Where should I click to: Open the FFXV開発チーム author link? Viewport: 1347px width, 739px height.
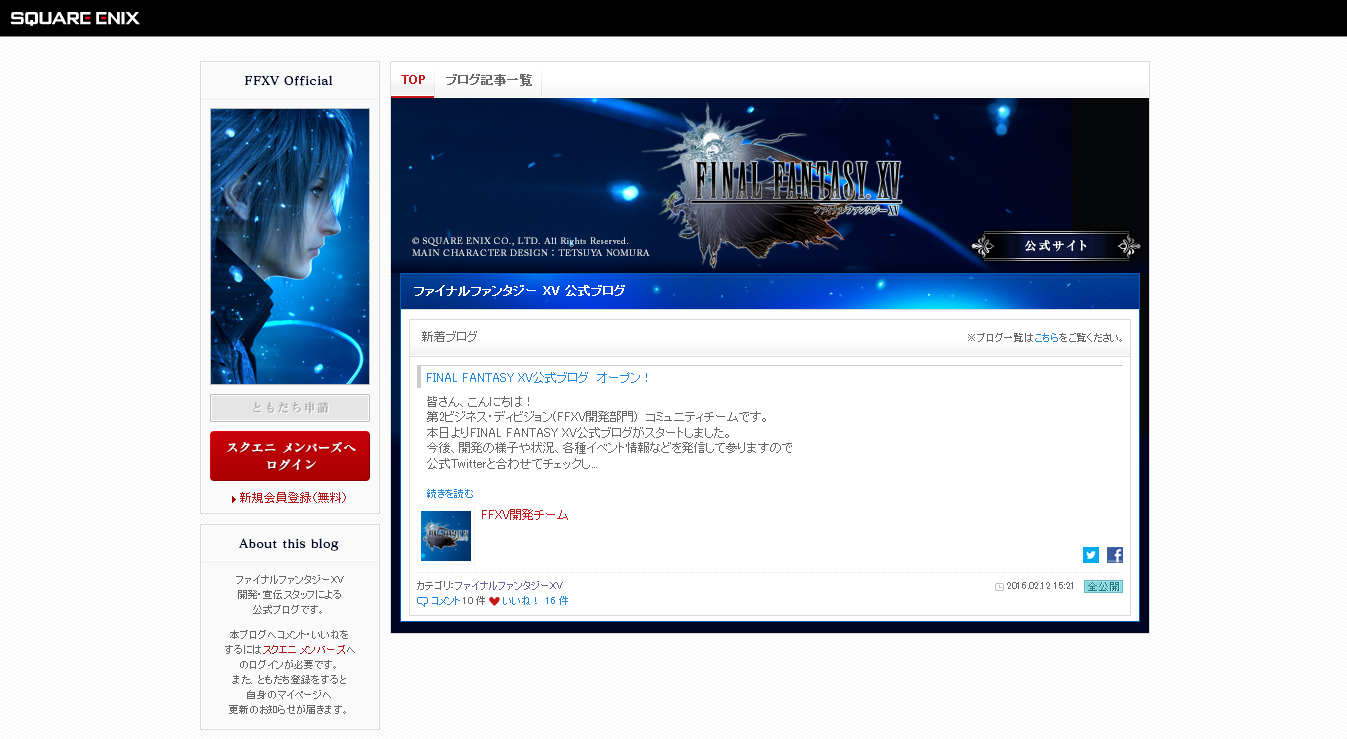pyautogui.click(x=524, y=515)
